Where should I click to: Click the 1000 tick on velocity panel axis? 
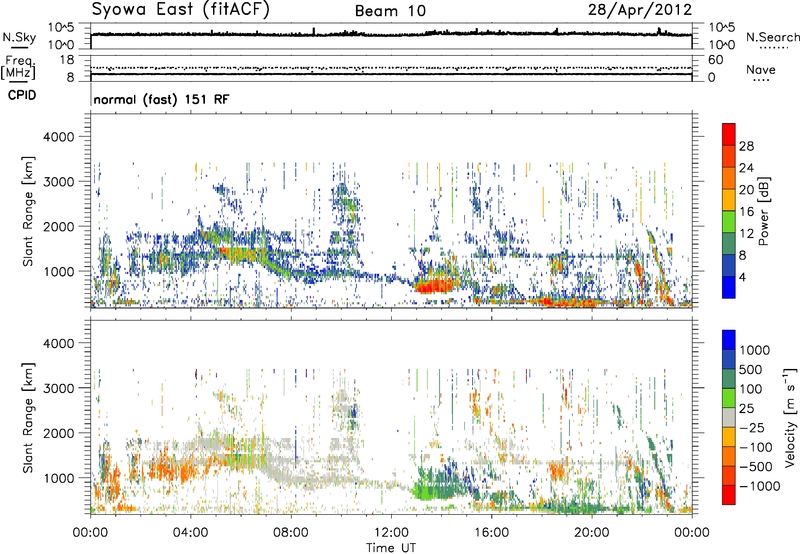click(x=58, y=478)
